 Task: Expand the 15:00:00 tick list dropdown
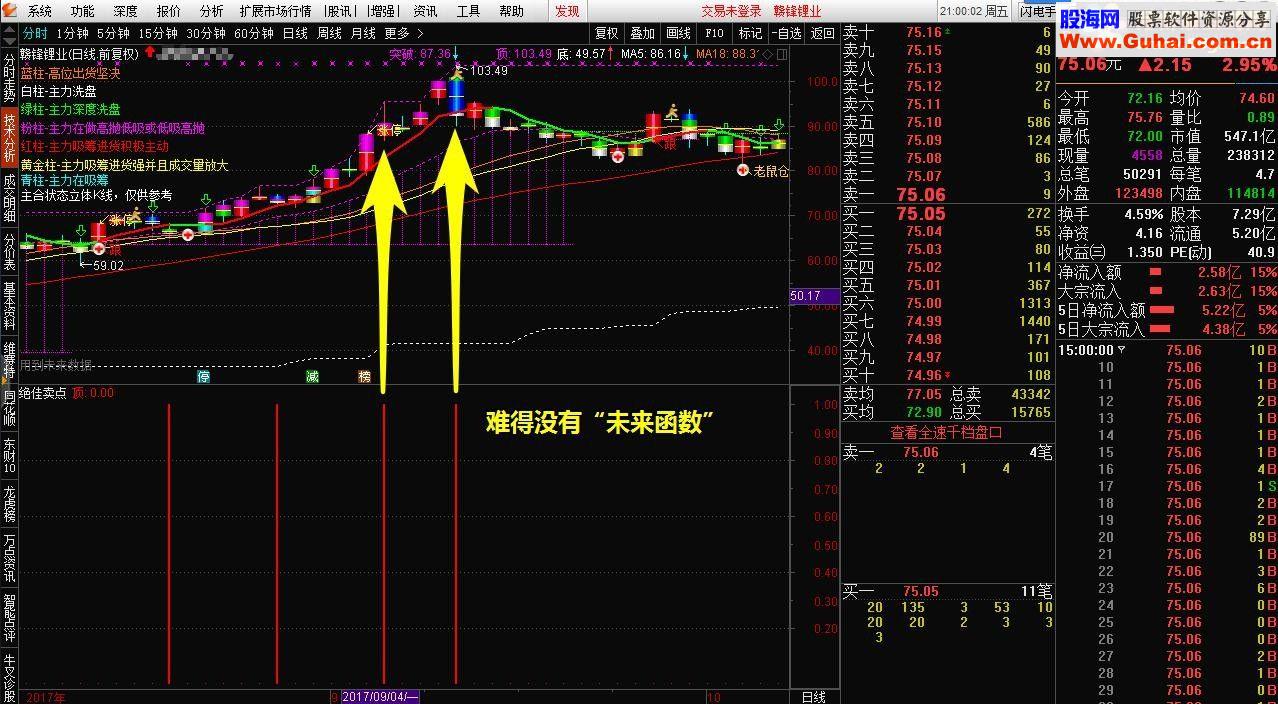tap(1121, 350)
